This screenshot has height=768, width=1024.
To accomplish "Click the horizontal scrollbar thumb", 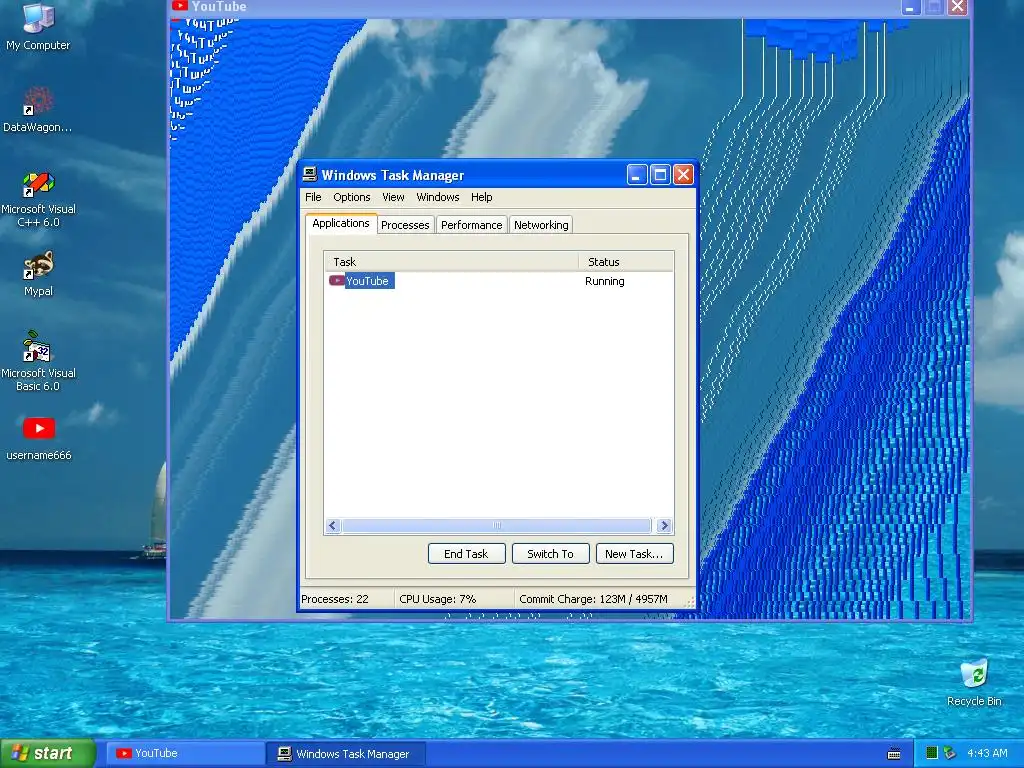I will click(x=496, y=526).
